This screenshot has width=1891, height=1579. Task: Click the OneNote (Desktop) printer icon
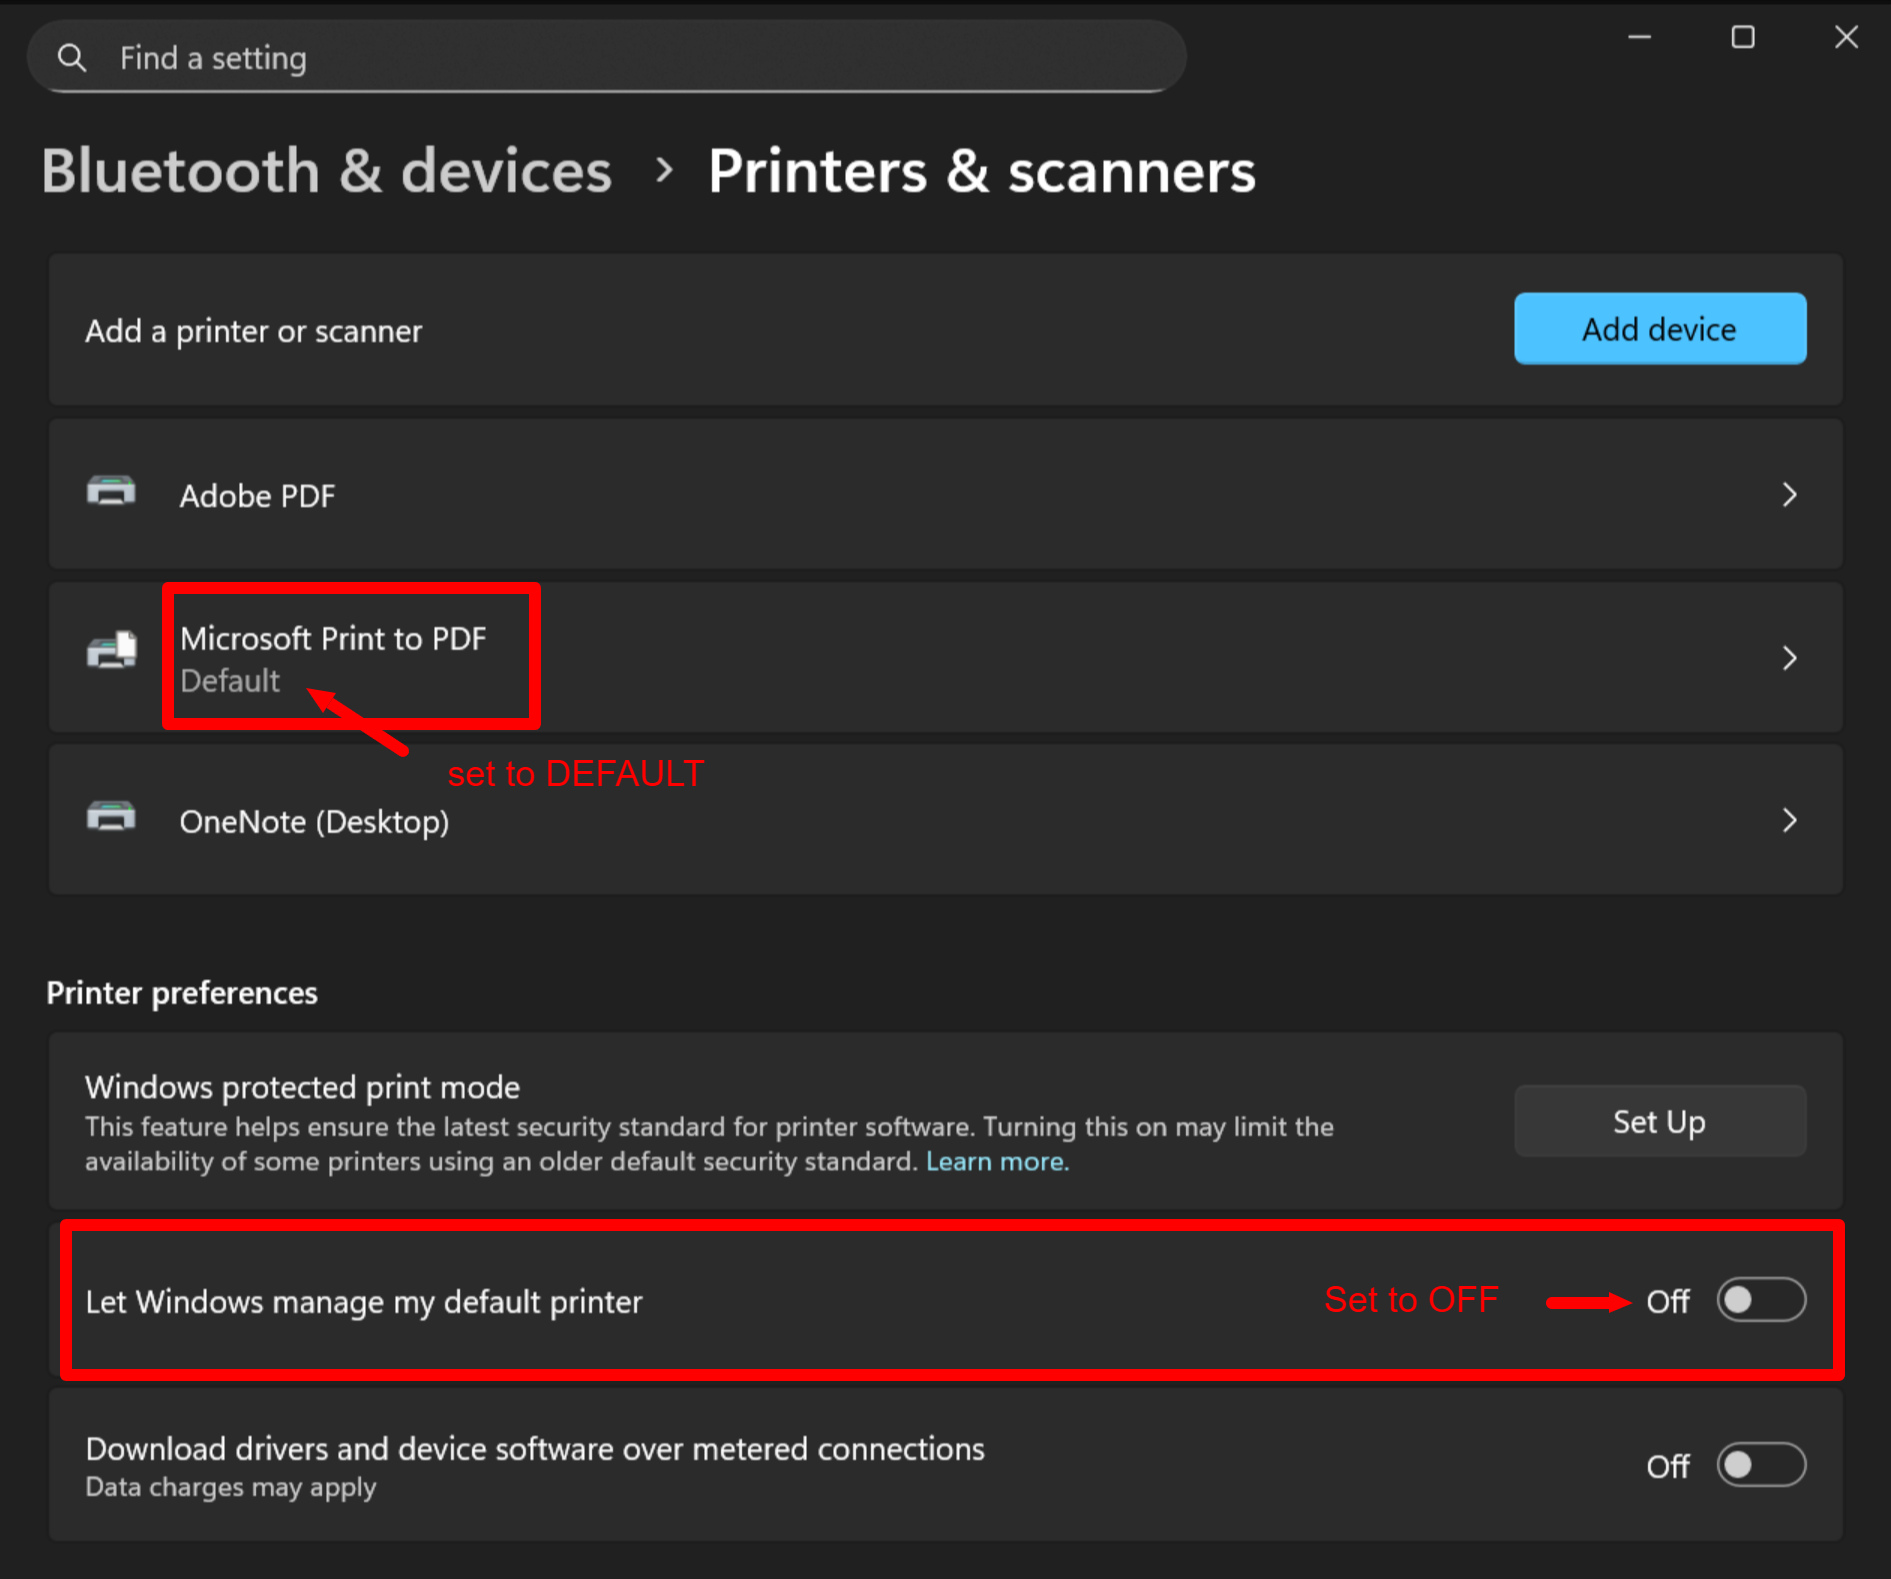pos(111,817)
